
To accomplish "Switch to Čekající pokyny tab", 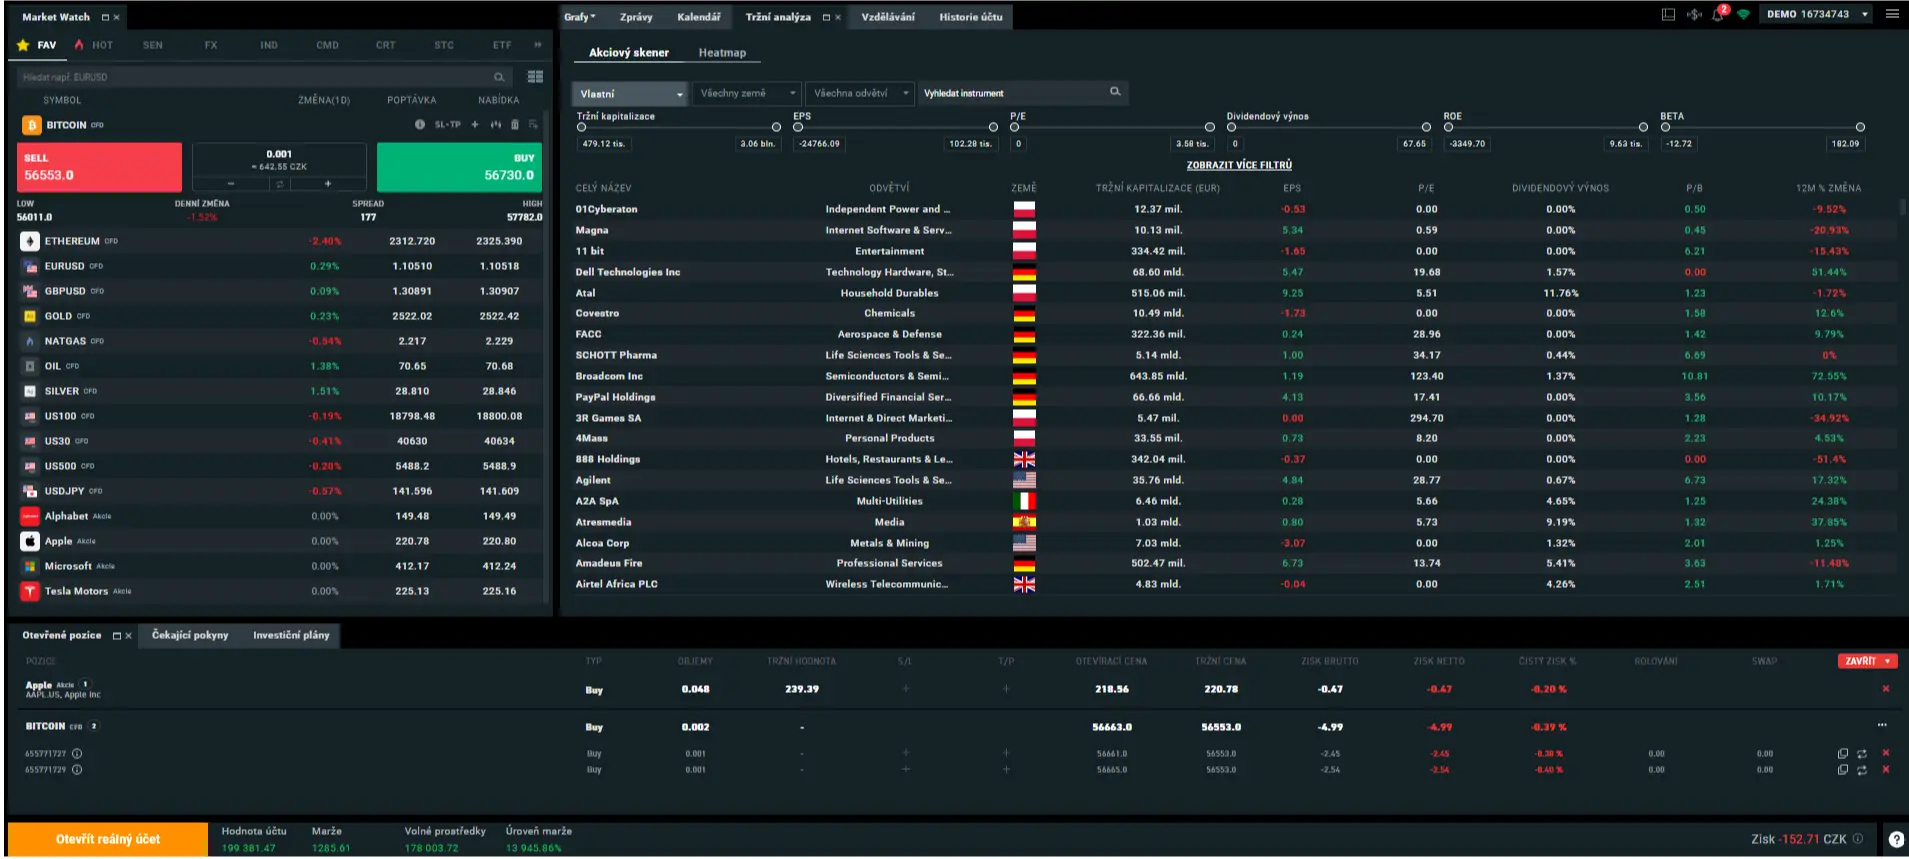I will click(x=190, y=635).
